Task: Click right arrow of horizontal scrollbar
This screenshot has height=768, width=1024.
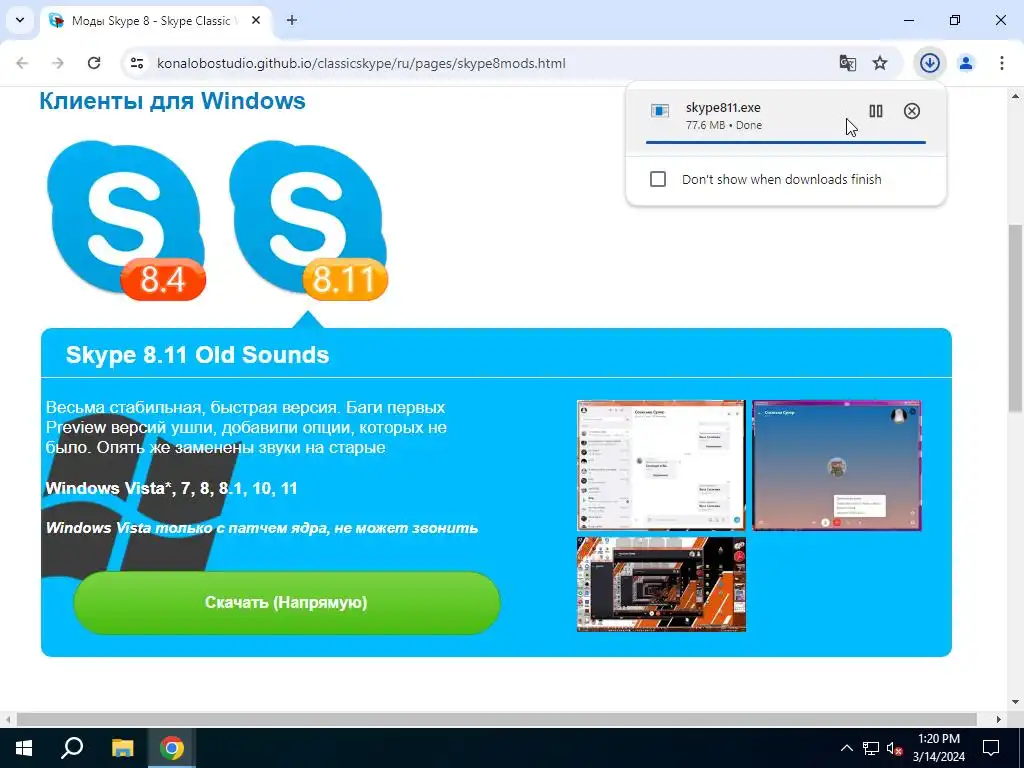Action: 998,719
